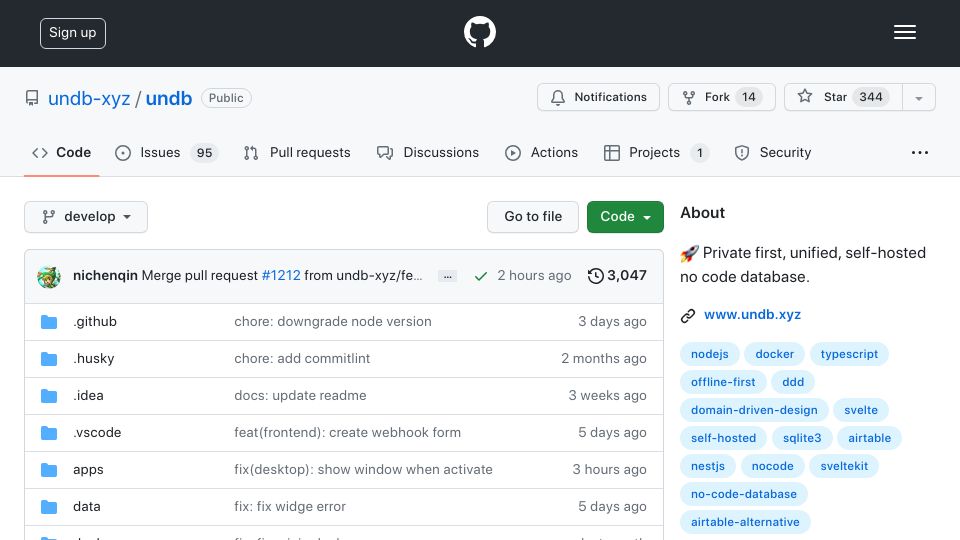Open the .idea folder name
Viewport: 960px width, 540px height.
[x=88, y=396]
